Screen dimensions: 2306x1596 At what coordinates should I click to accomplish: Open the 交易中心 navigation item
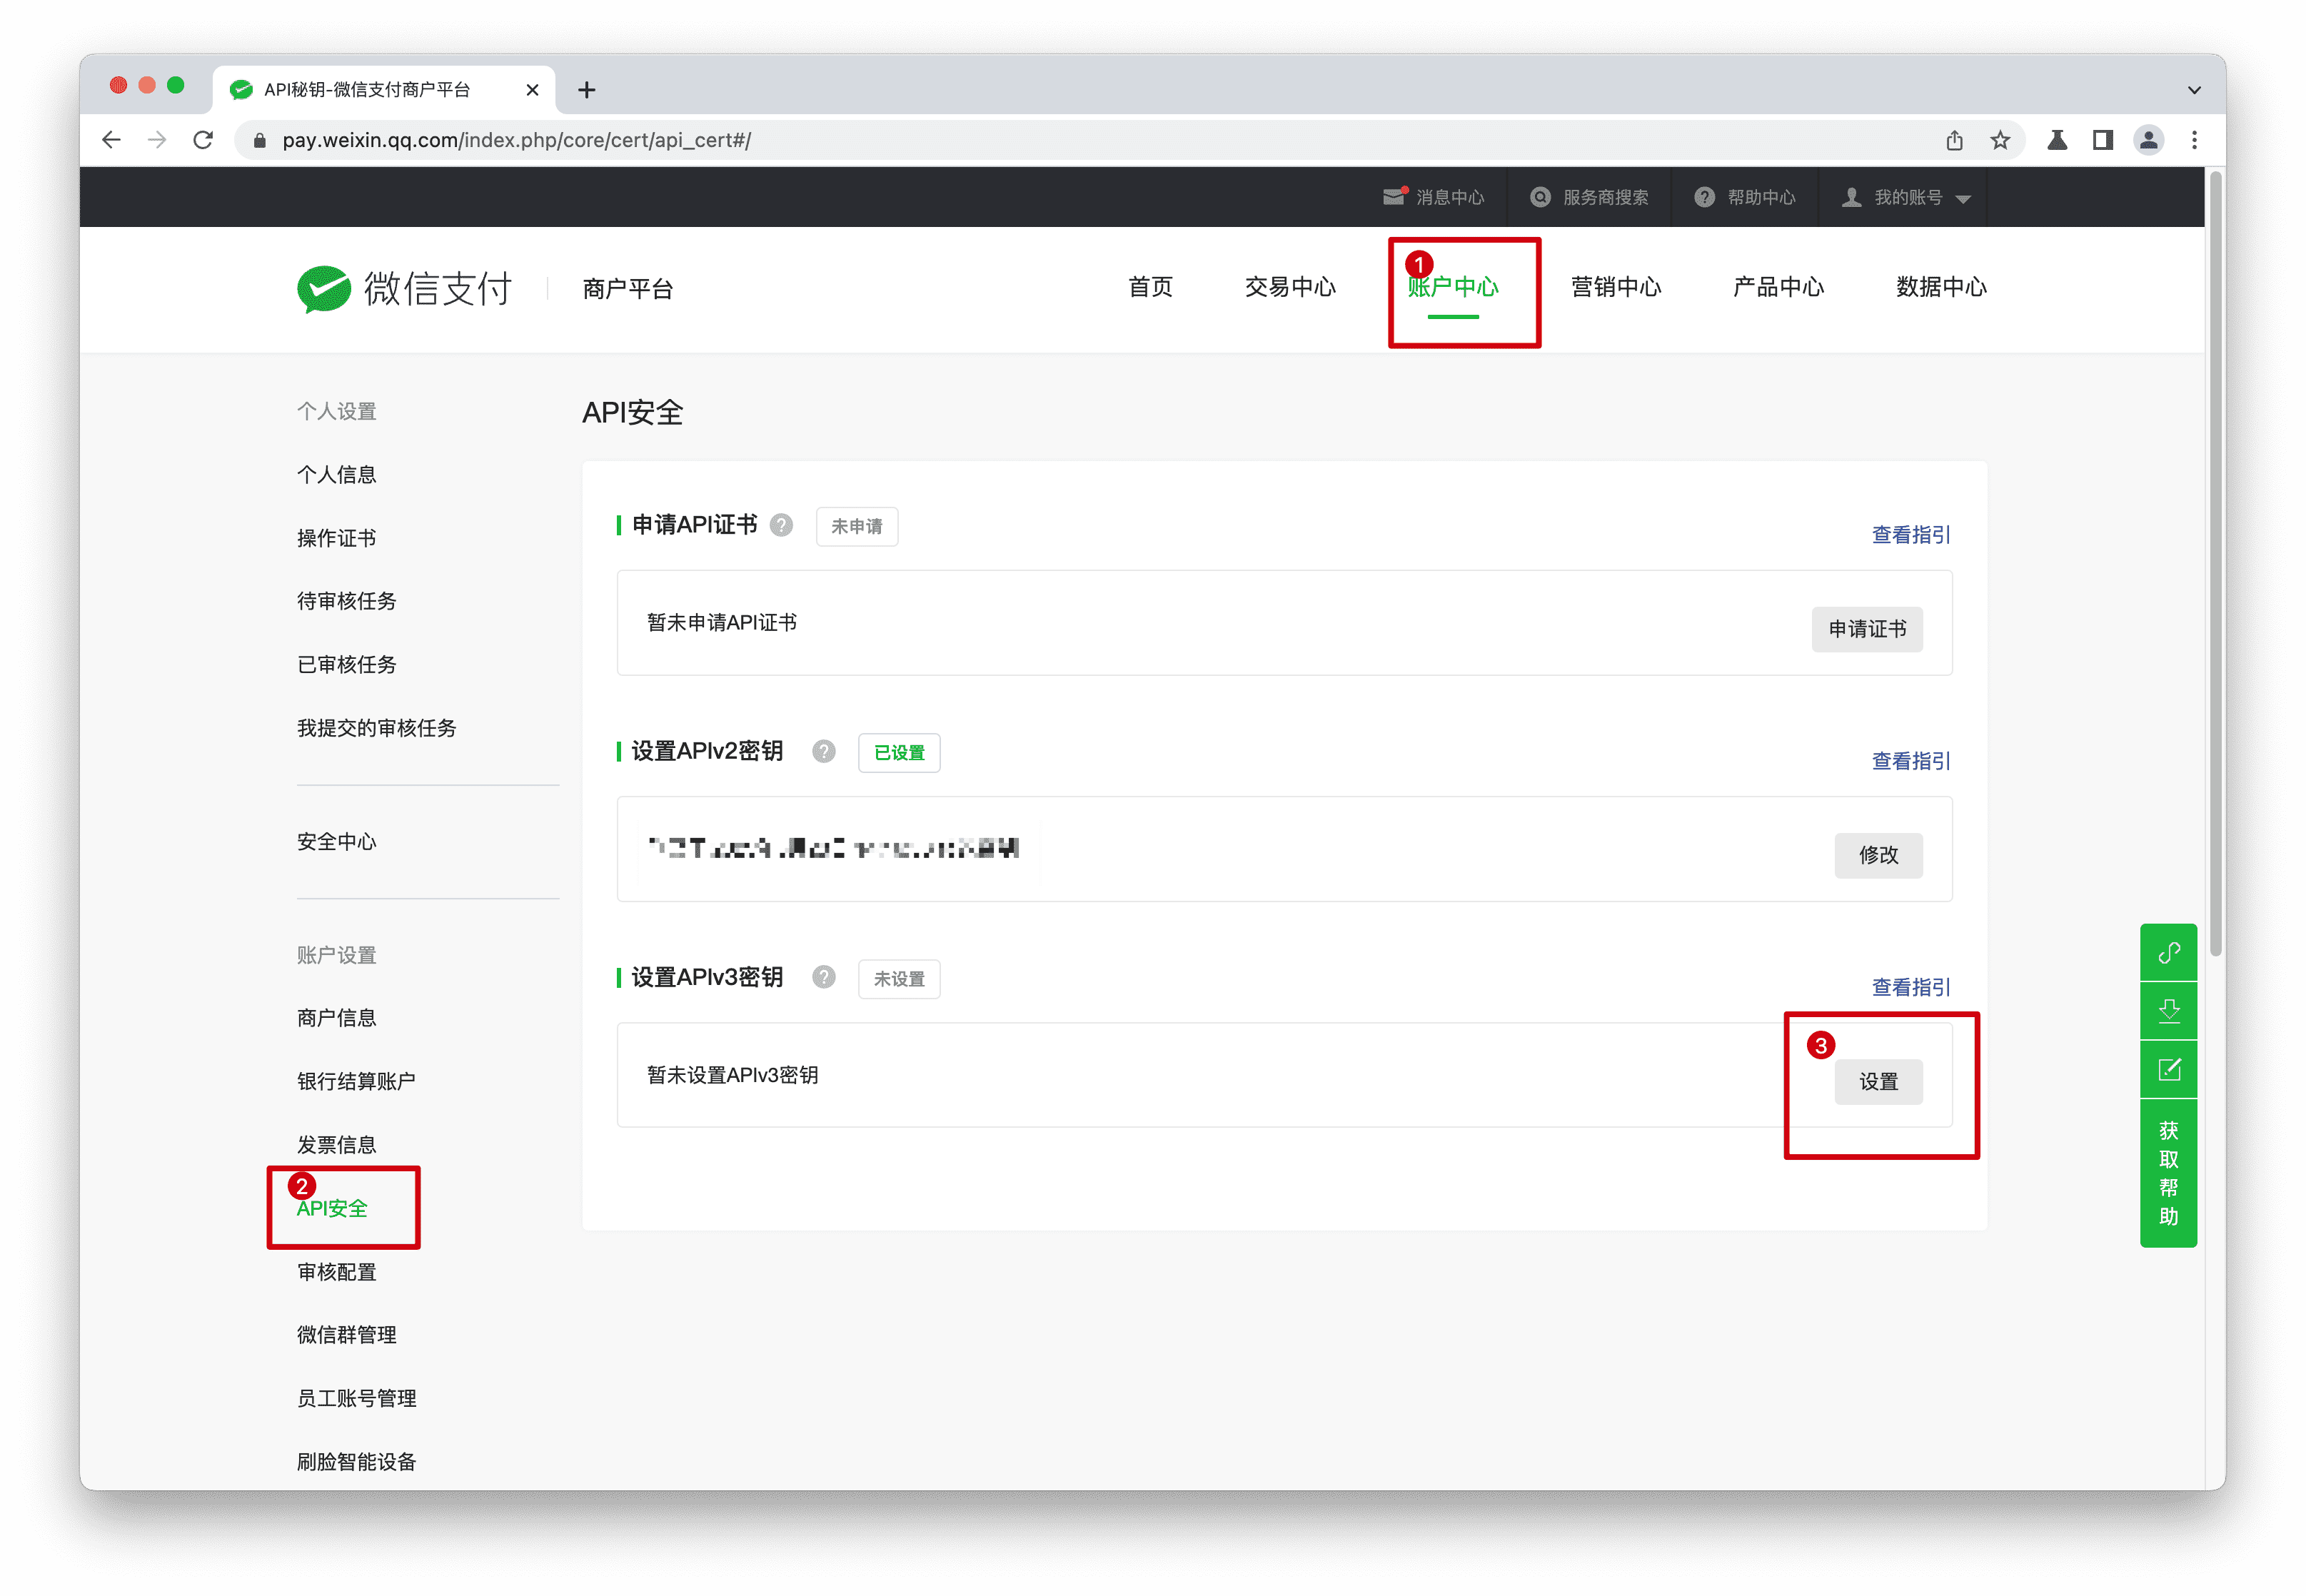[x=1290, y=287]
